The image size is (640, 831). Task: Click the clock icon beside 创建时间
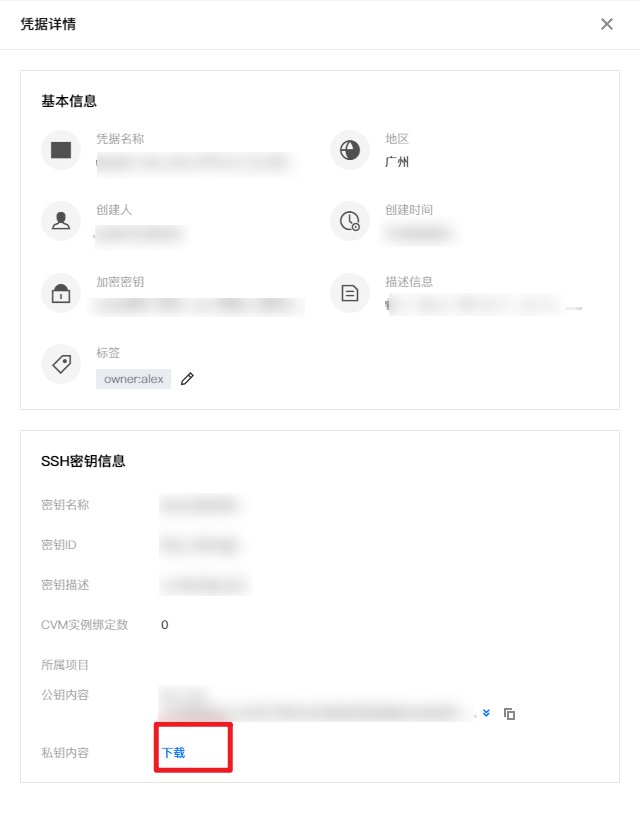pyautogui.click(x=350, y=221)
